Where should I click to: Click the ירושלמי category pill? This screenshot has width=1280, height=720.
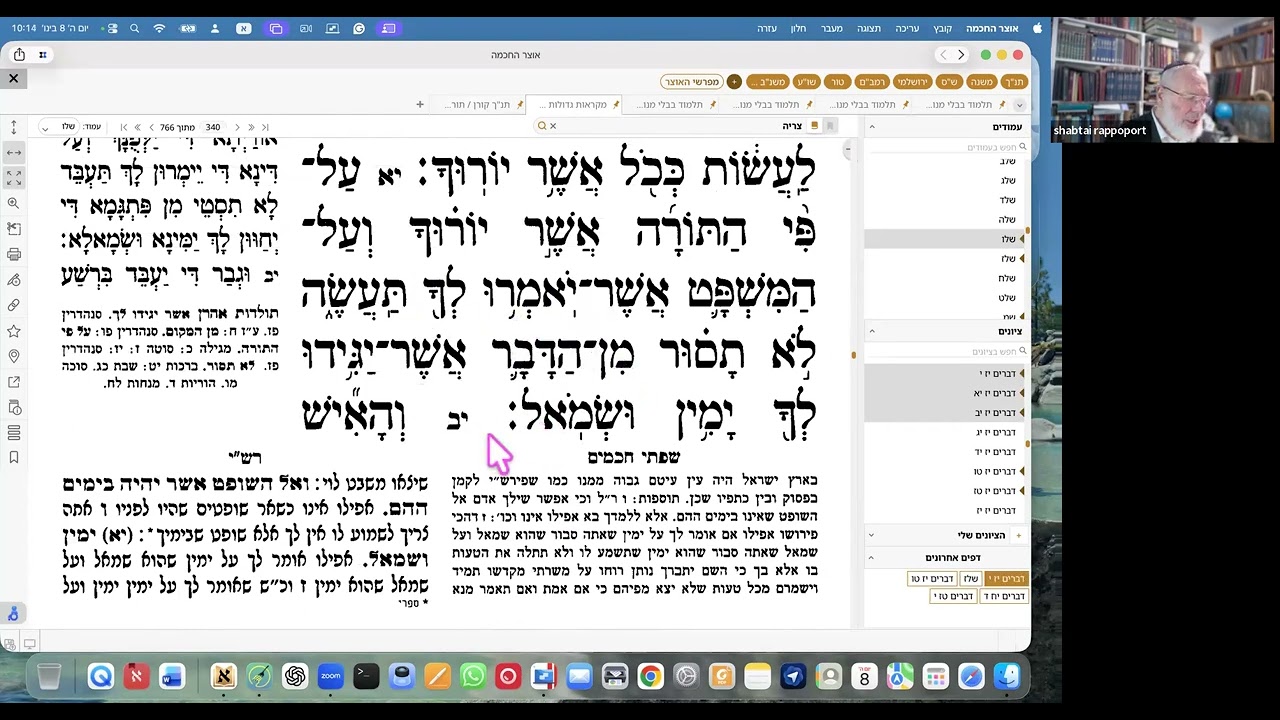tap(913, 82)
